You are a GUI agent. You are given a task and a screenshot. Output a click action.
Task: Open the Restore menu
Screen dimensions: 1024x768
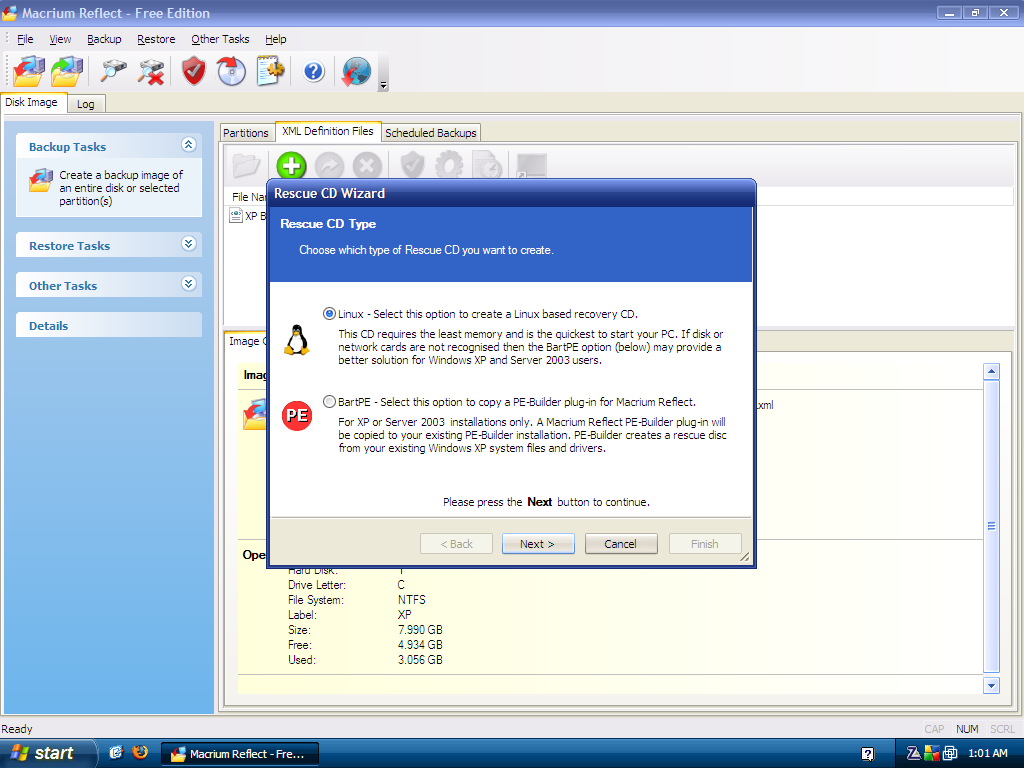pyautogui.click(x=156, y=39)
